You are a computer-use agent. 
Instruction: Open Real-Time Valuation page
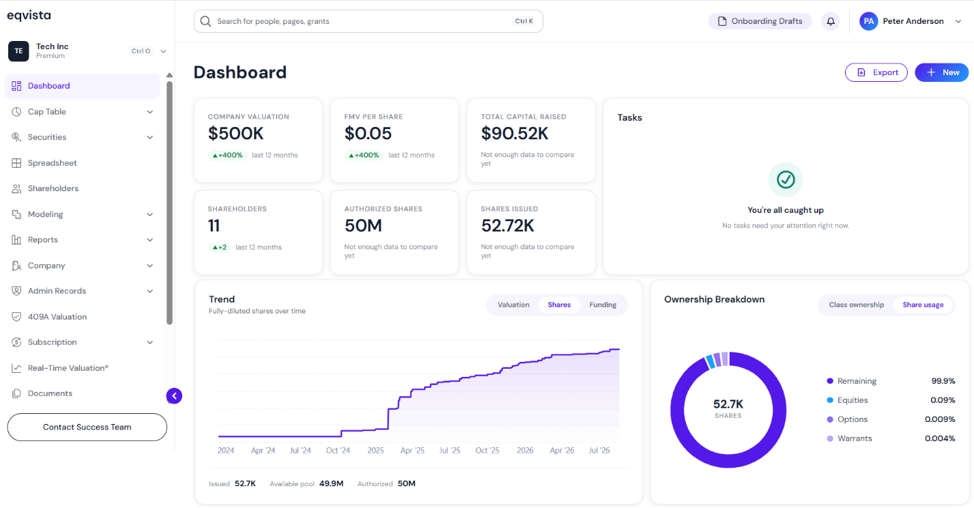[x=82, y=368]
